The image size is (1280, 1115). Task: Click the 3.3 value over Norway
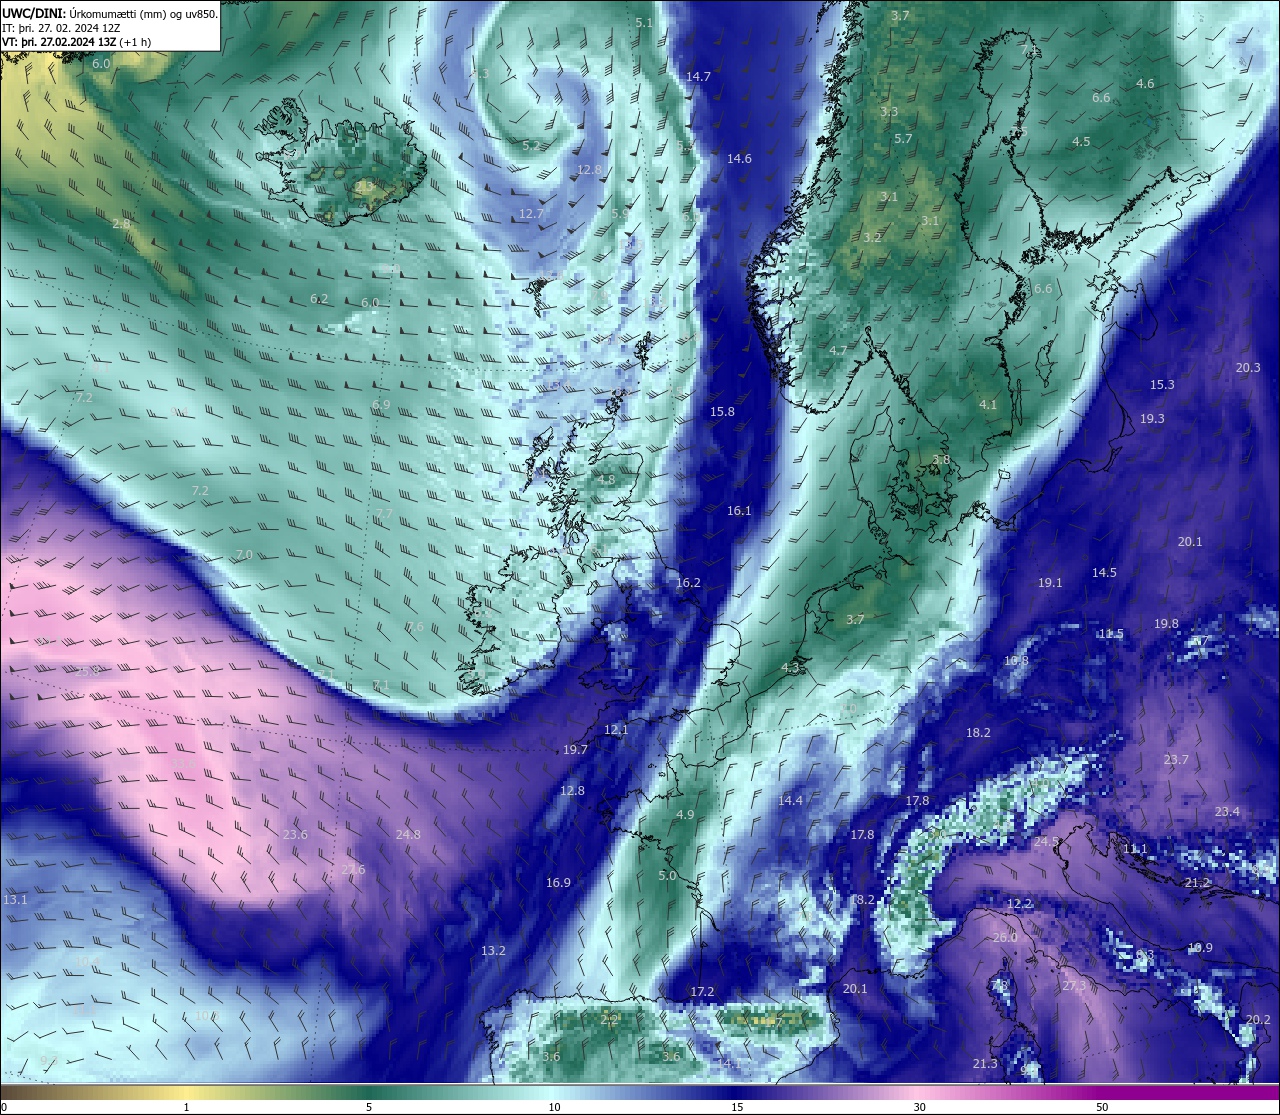888,112
